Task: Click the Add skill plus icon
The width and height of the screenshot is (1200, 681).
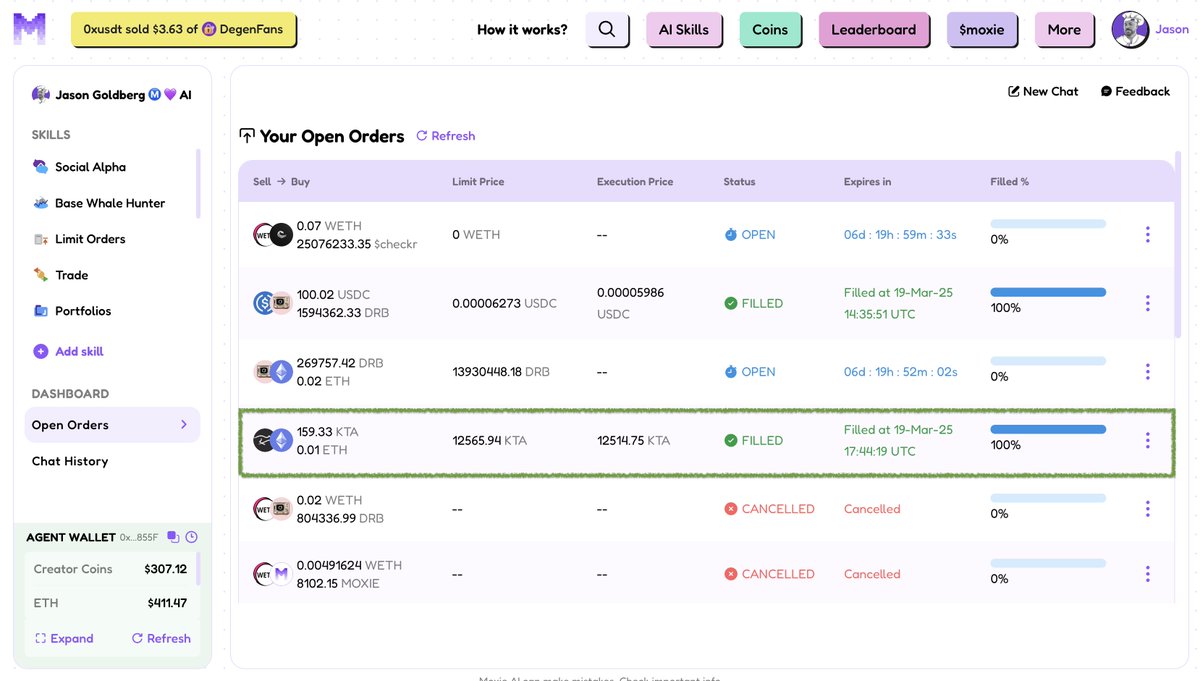Action: [x=41, y=351]
